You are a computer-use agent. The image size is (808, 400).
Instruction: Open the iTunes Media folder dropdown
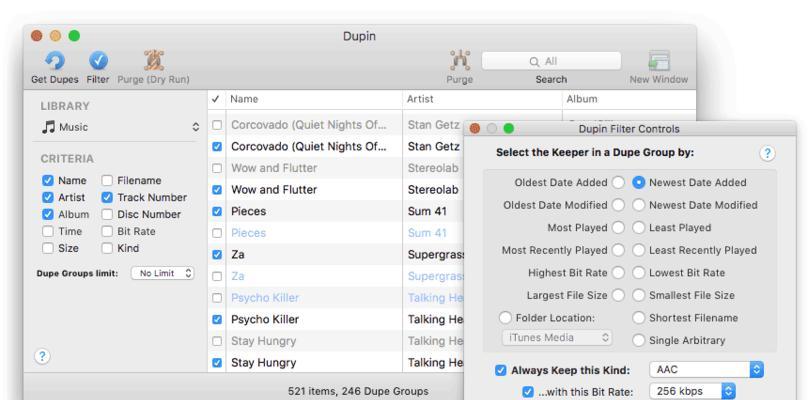[x=557, y=338]
